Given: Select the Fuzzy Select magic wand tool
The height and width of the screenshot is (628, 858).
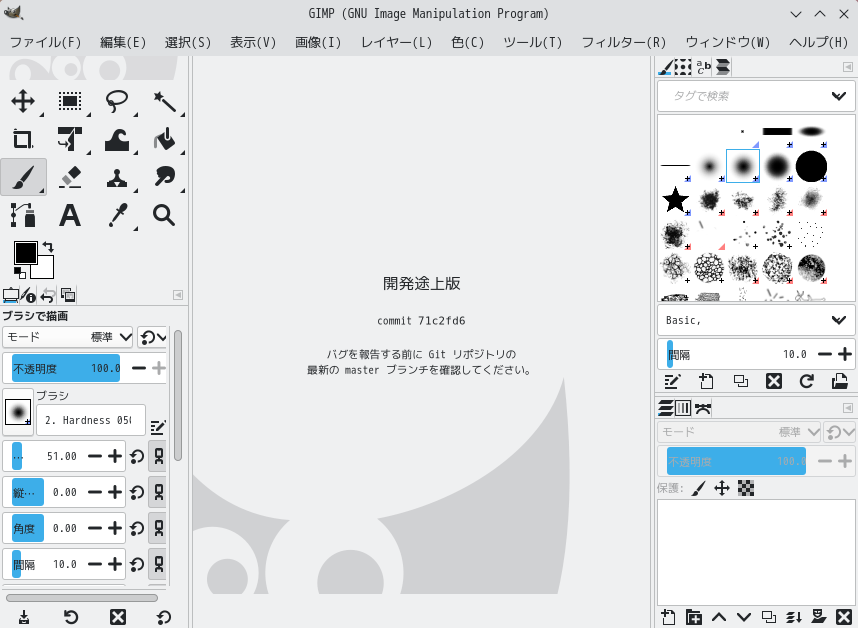Looking at the screenshot, I should click(x=164, y=102).
